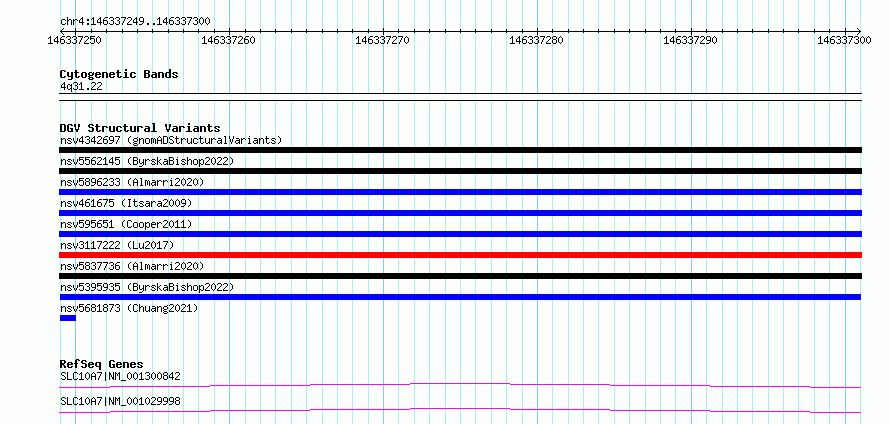Click ruler position 146337270
890x424 pixels.
pyautogui.click(x=383, y=40)
